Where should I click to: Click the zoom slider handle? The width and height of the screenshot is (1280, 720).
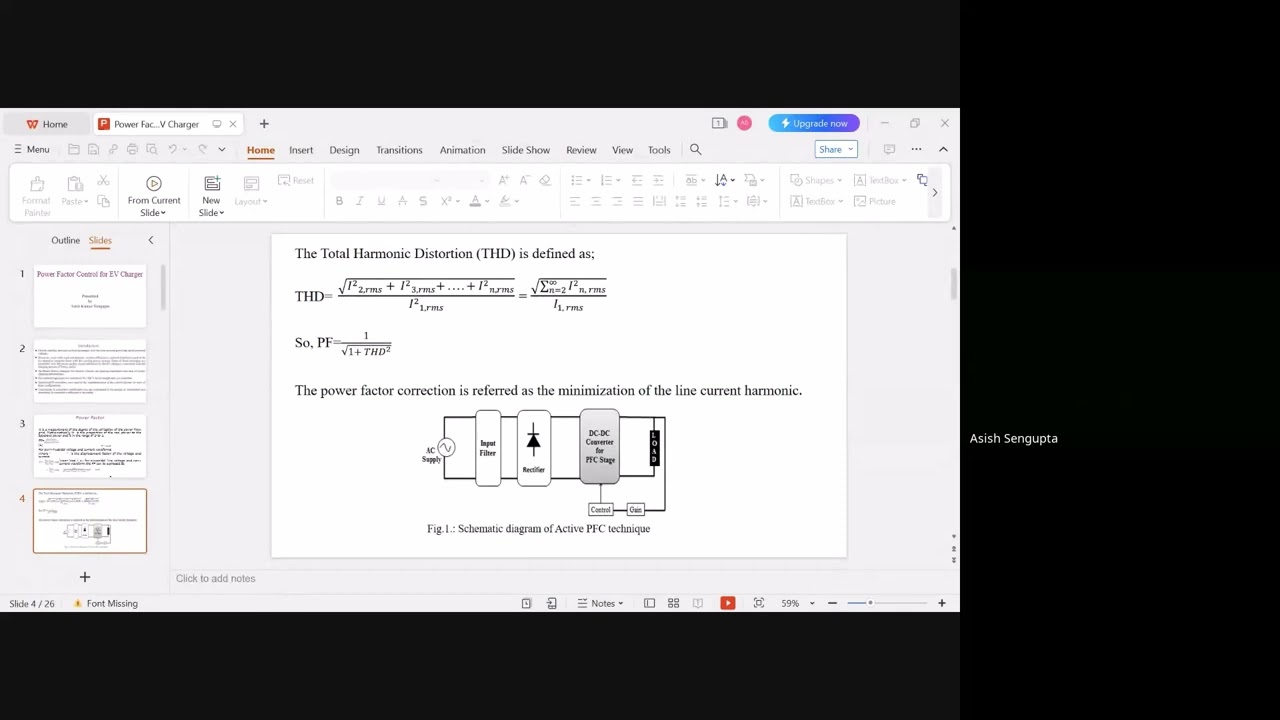[870, 603]
